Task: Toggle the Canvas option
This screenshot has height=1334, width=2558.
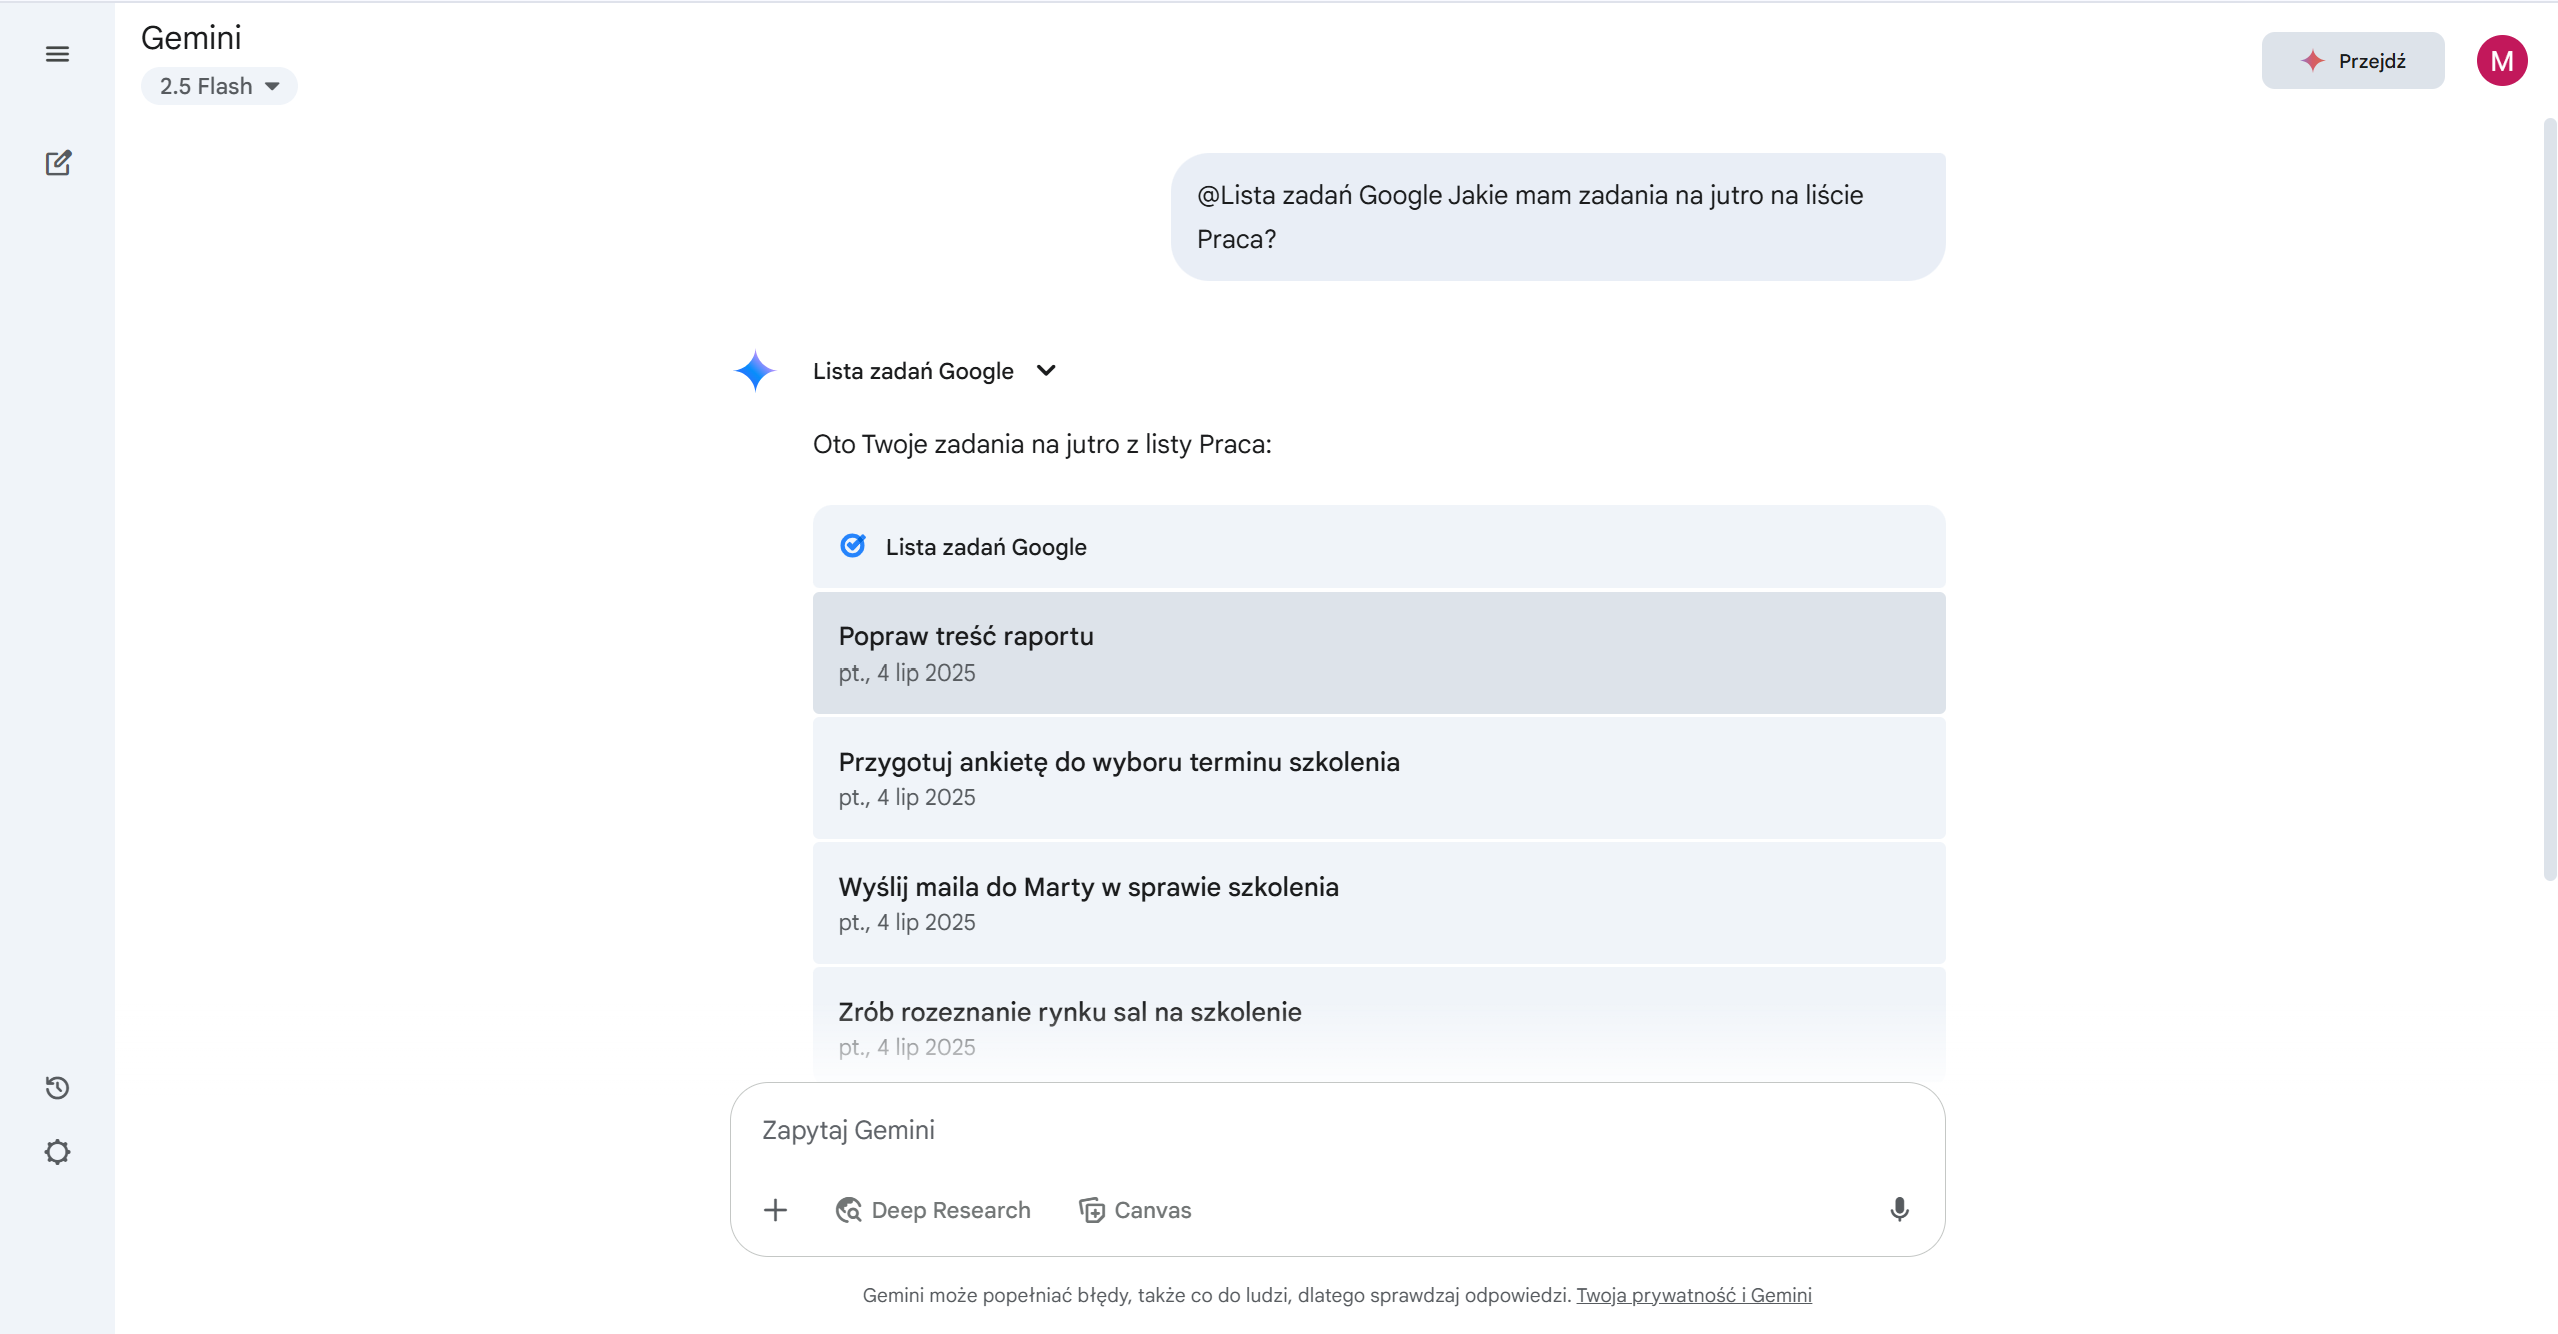Action: click(1135, 1210)
